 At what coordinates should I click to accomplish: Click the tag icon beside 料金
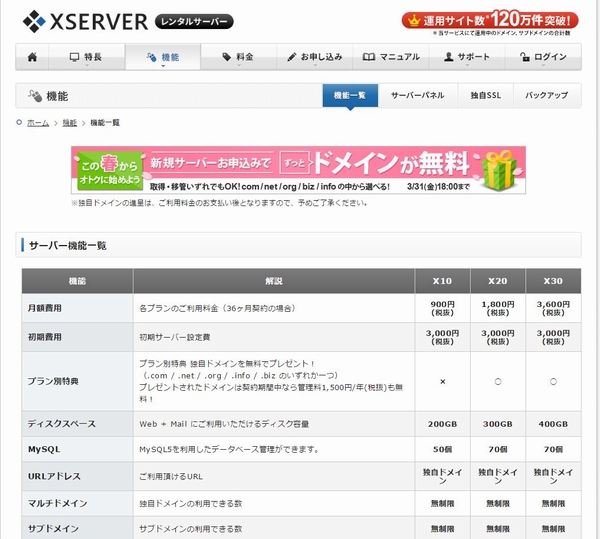click(x=227, y=57)
